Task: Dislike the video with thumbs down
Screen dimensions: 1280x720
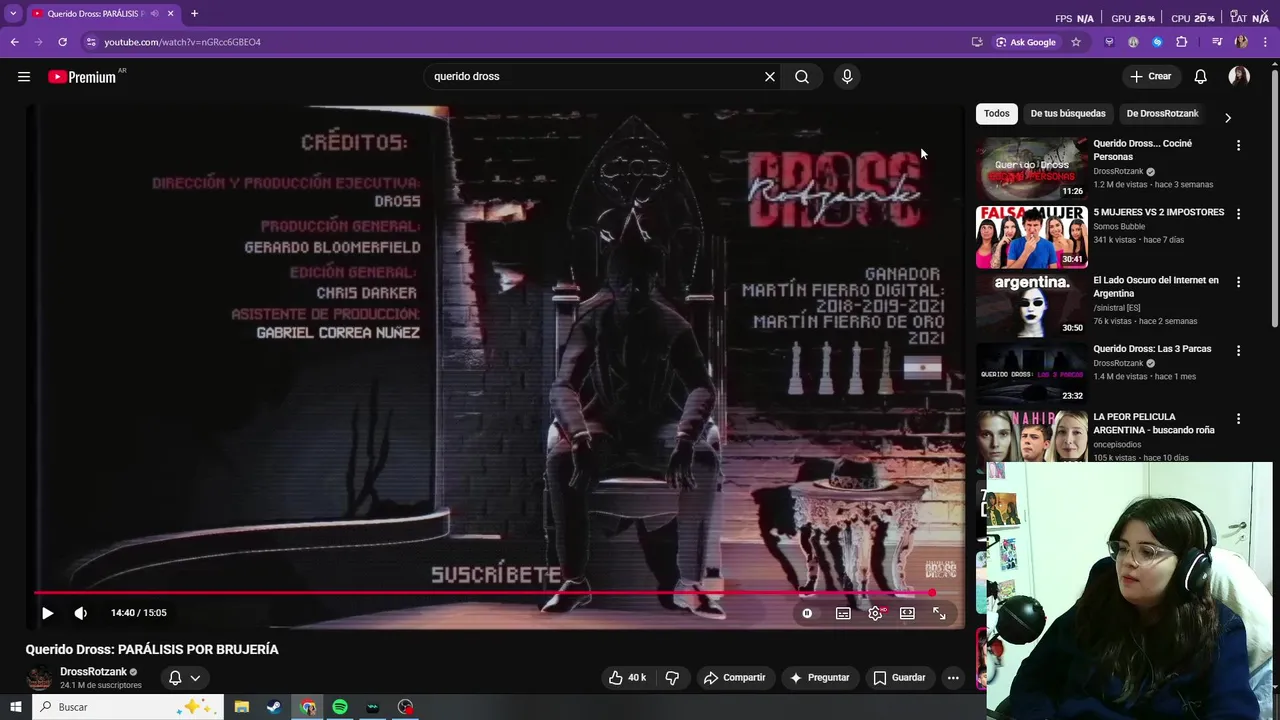Action: 672,677
